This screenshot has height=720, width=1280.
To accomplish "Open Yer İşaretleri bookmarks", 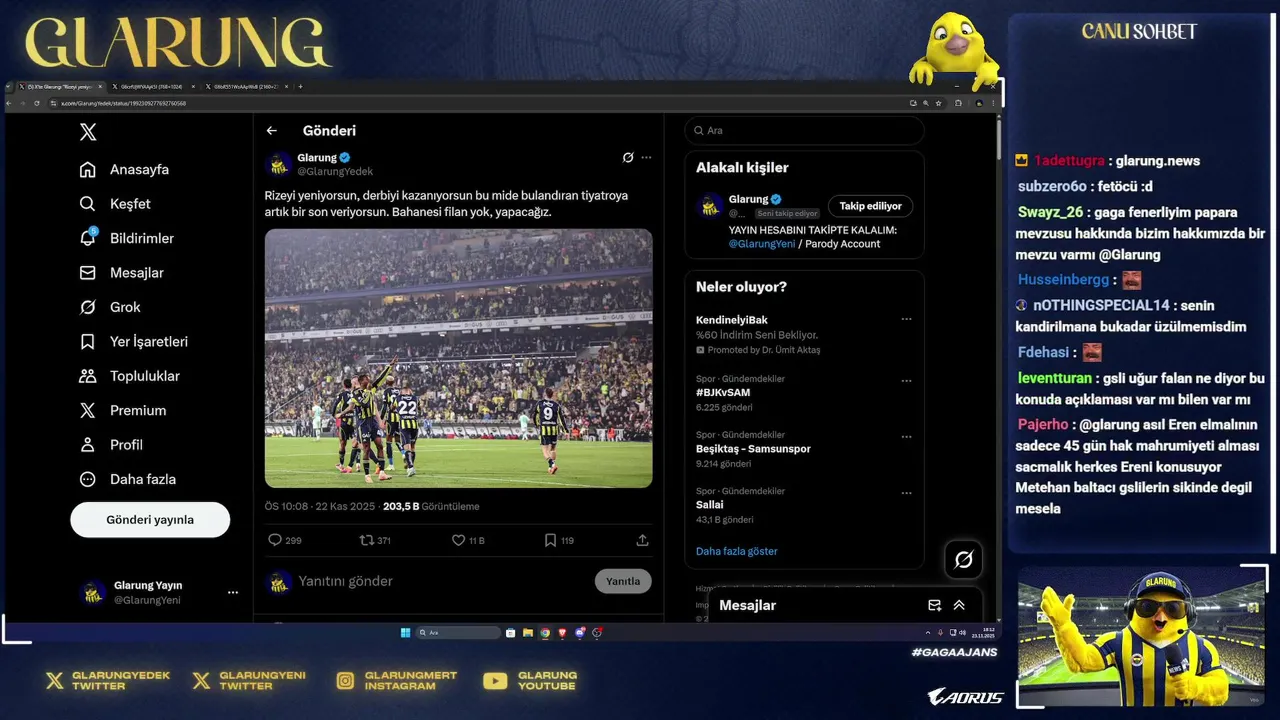I will [x=133, y=342].
